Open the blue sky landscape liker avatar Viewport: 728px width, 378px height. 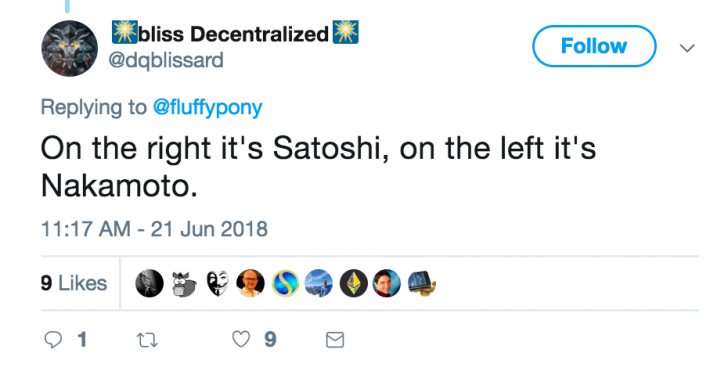point(319,283)
